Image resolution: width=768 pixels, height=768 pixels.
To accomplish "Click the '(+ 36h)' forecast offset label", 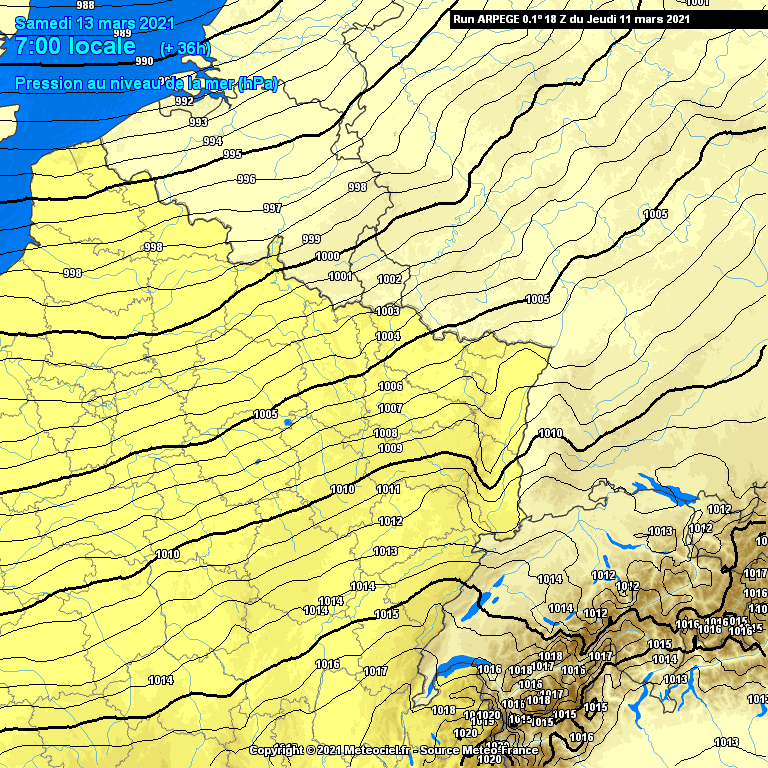I will point(185,49).
